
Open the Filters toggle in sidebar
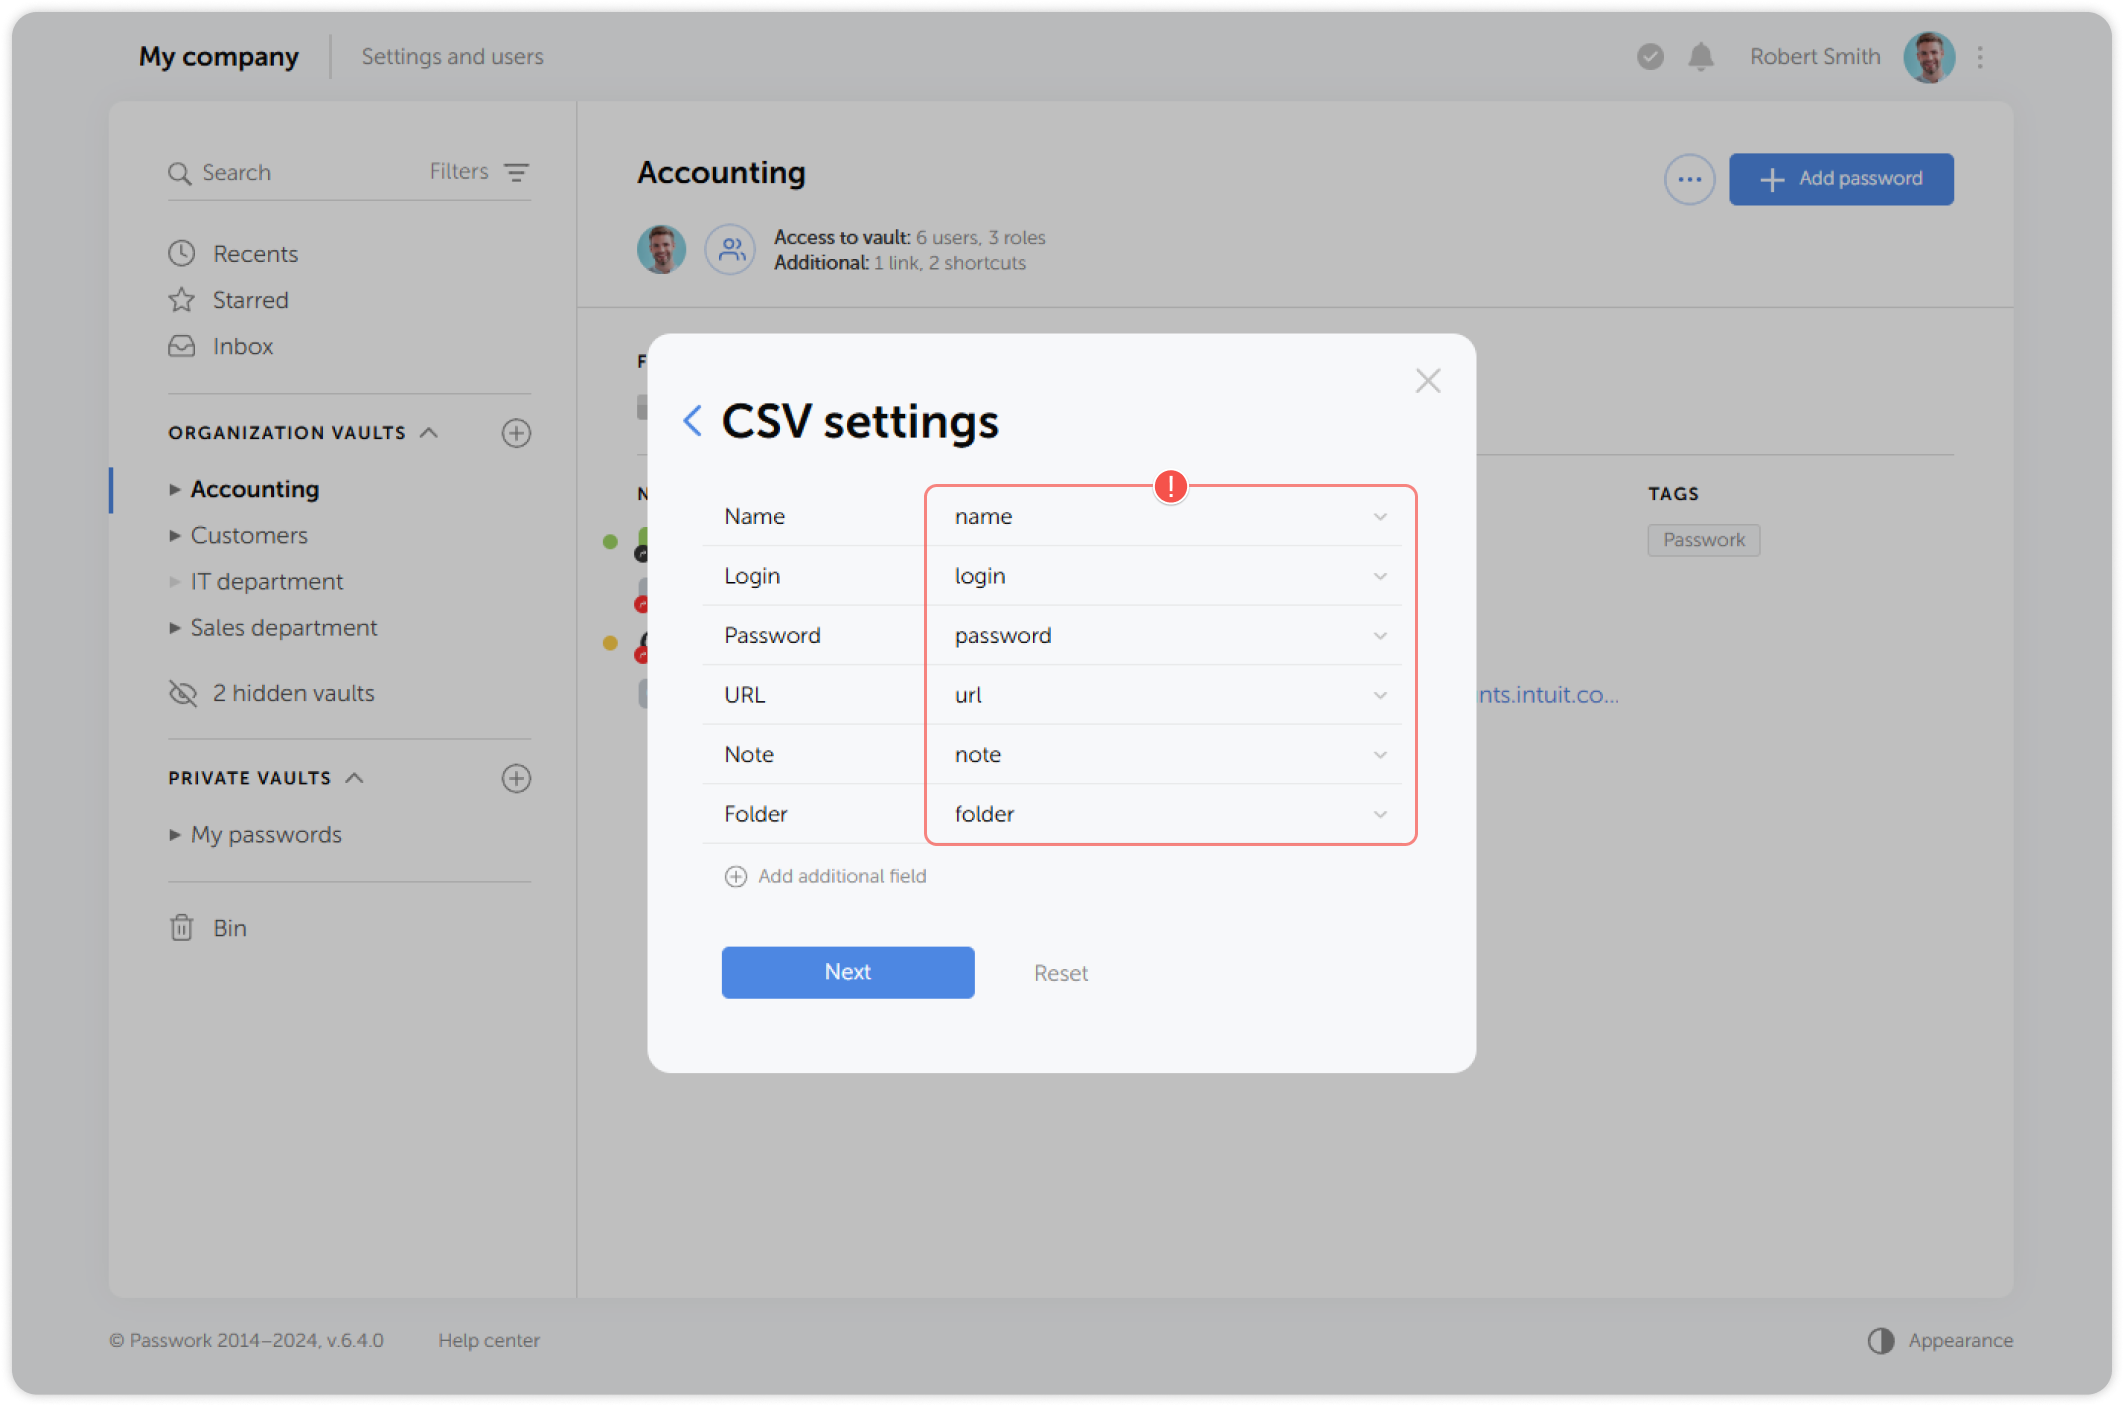click(479, 172)
